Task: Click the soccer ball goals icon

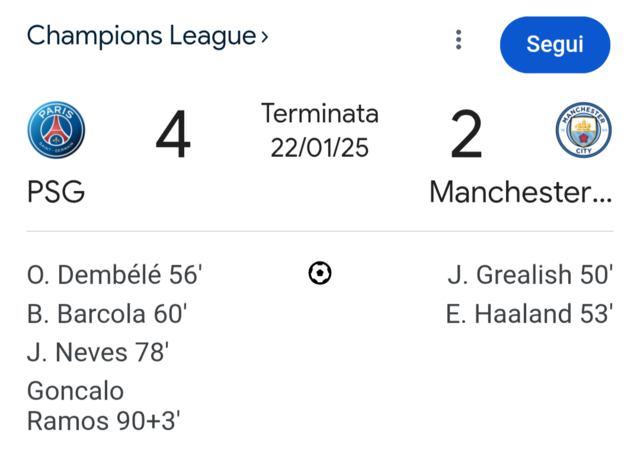Action: [320, 273]
